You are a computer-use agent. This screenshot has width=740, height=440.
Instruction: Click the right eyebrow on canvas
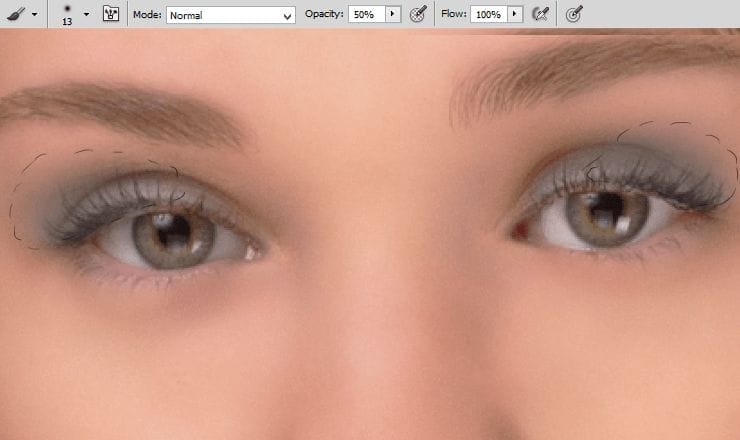[x=590, y=72]
